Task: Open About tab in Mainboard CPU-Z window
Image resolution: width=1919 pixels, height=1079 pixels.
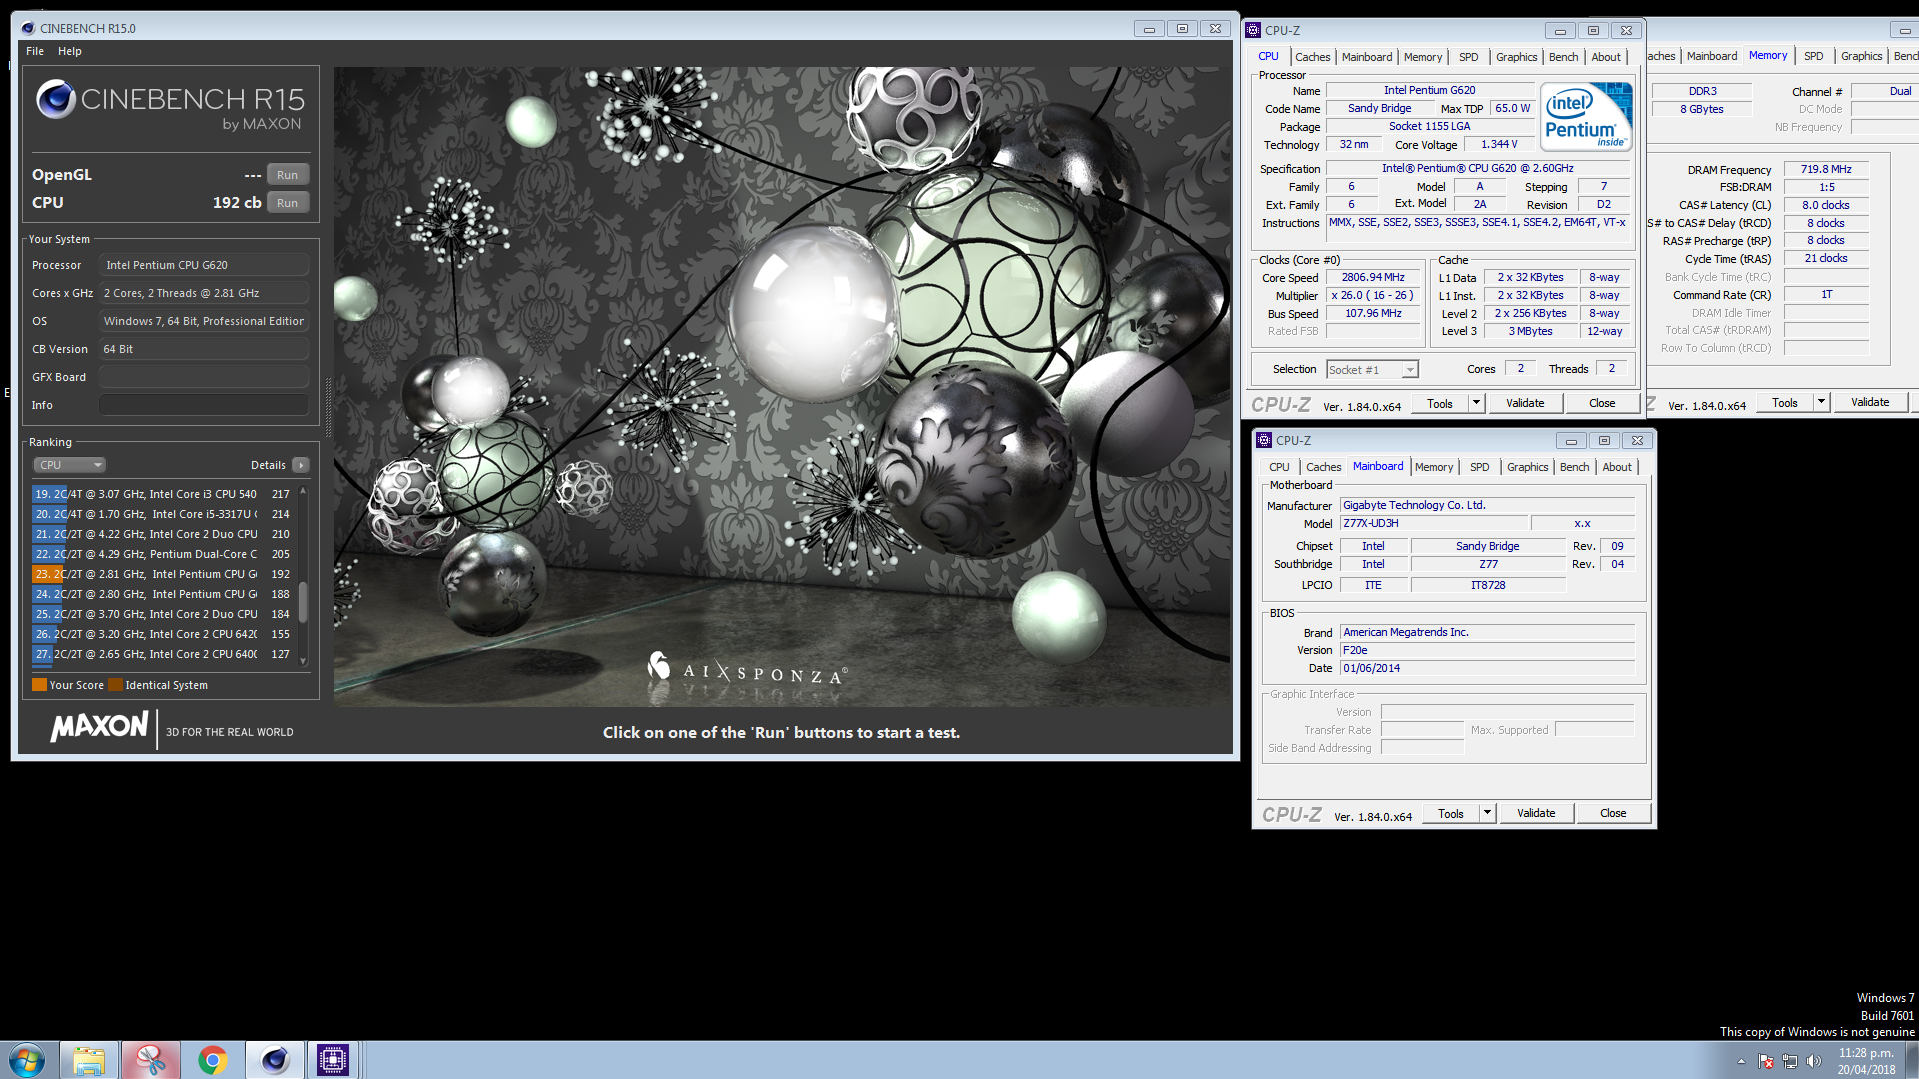Action: coord(1617,467)
